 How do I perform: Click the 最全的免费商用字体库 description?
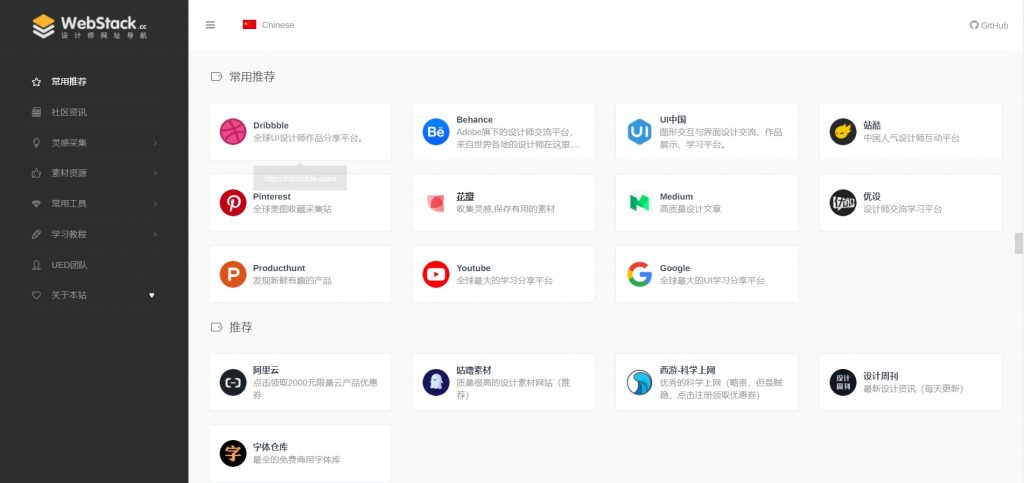click(x=296, y=460)
